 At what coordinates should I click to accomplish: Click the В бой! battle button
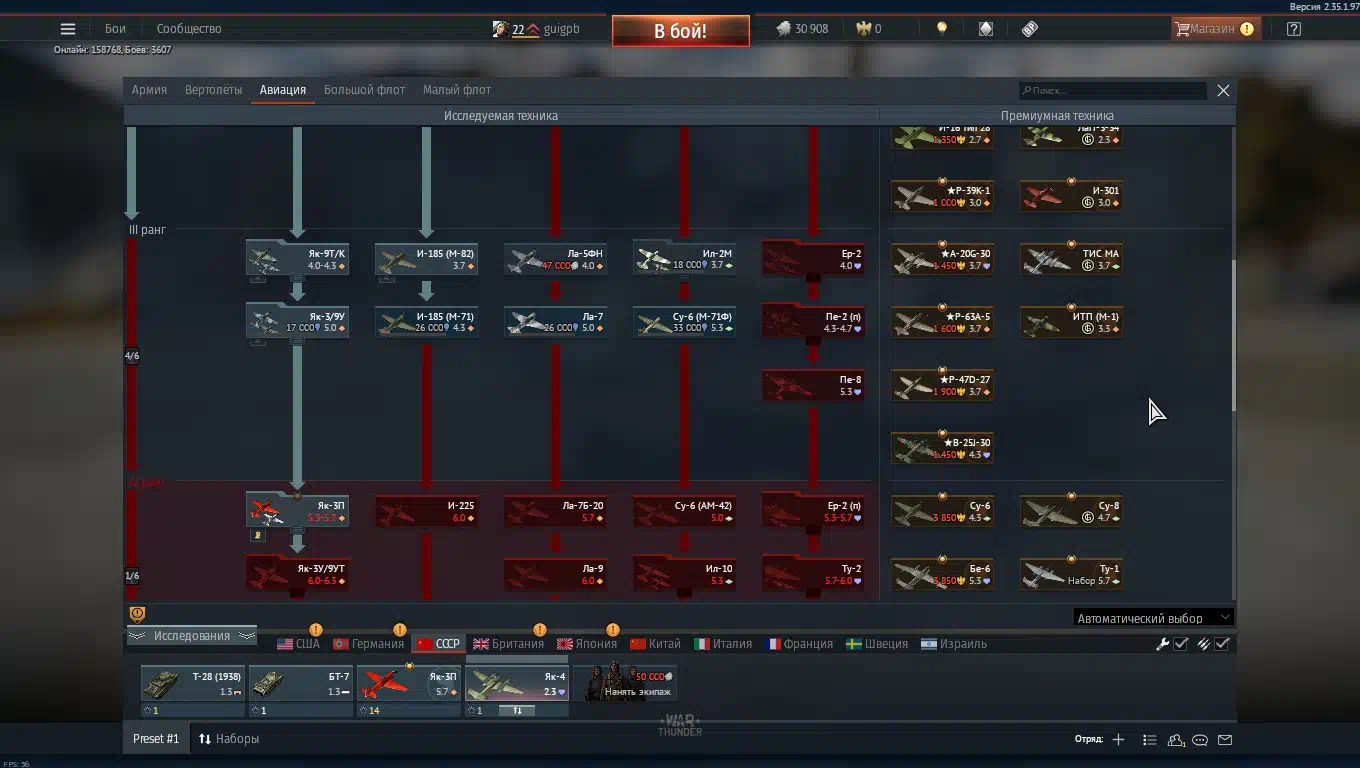click(x=681, y=31)
